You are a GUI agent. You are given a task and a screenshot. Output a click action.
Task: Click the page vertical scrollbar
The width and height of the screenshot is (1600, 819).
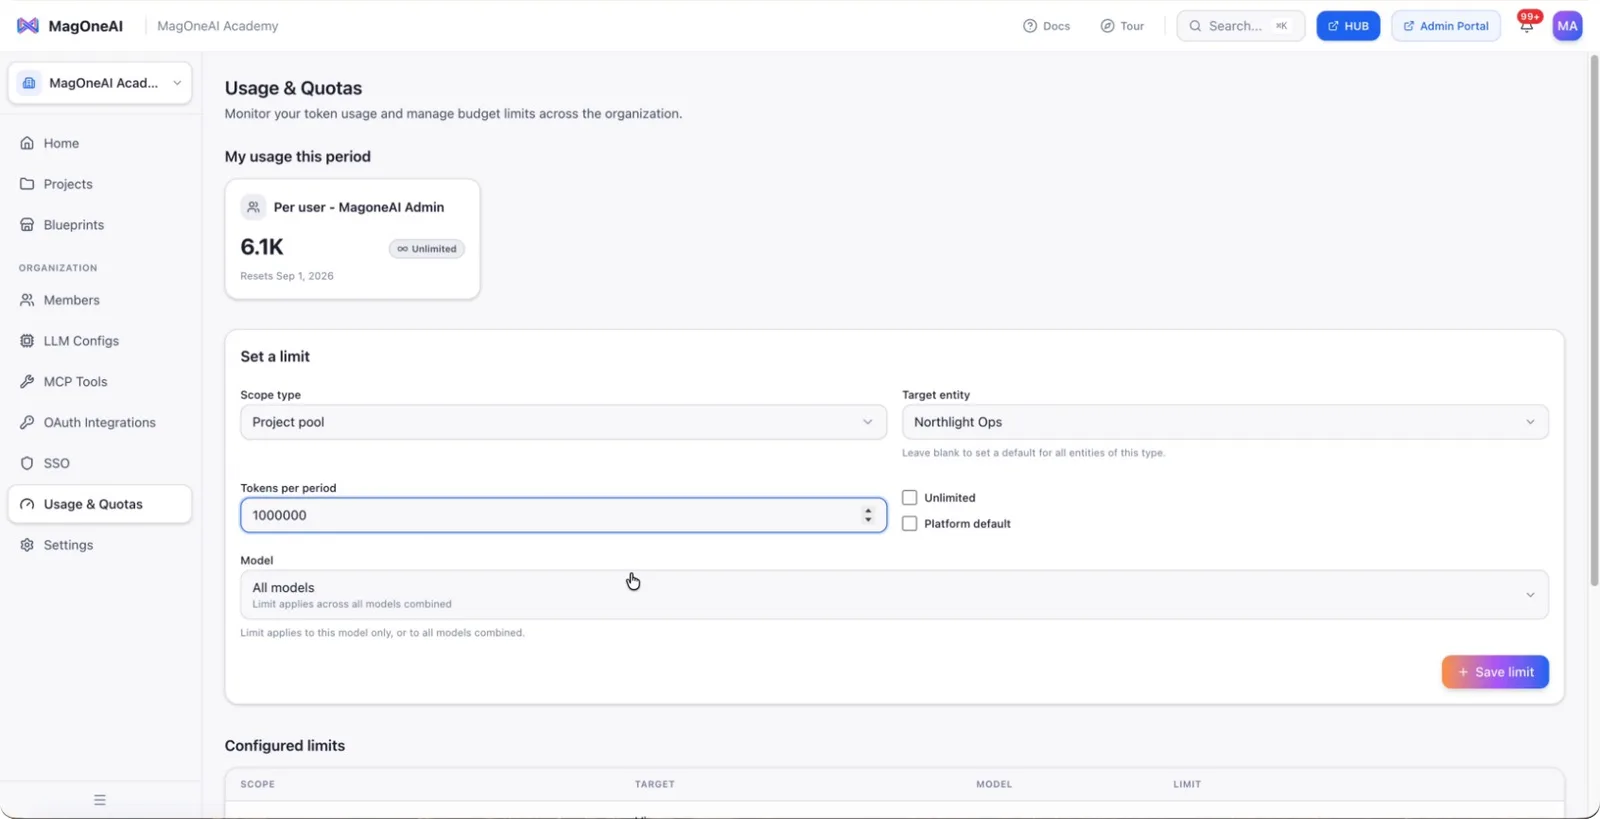pos(1594,320)
